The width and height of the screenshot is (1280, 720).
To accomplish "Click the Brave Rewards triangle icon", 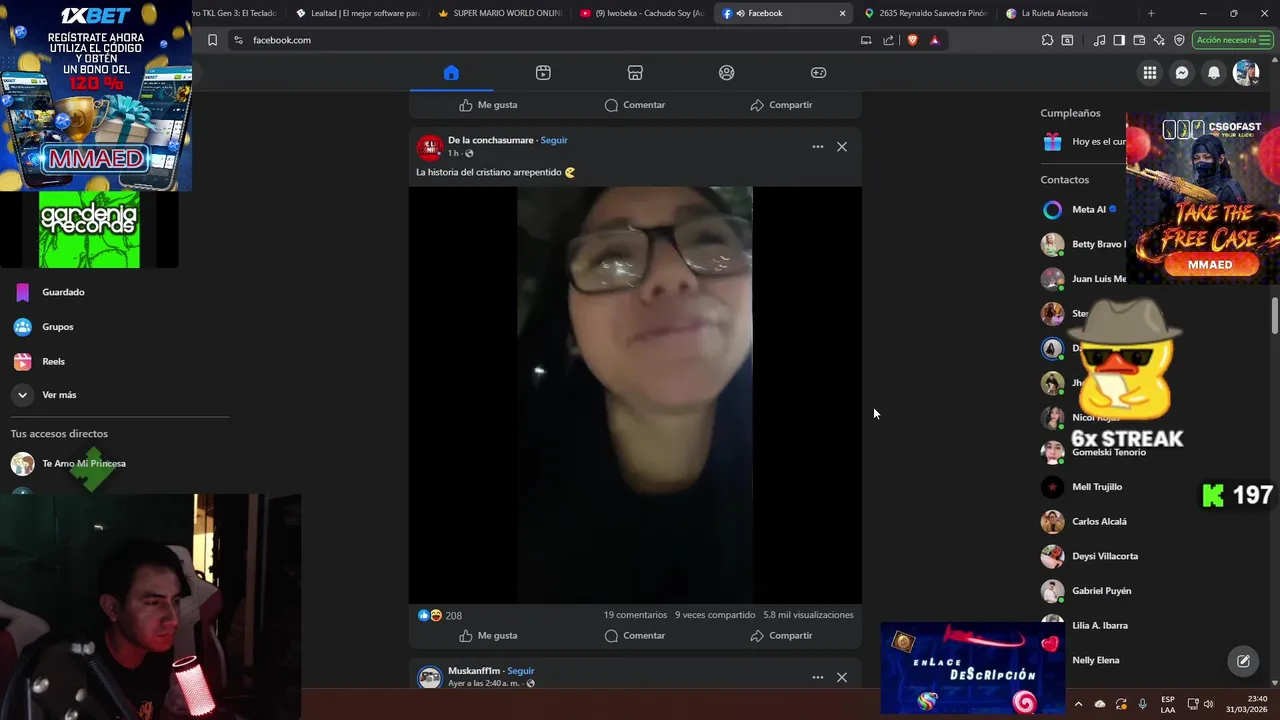I will coord(934,40).
